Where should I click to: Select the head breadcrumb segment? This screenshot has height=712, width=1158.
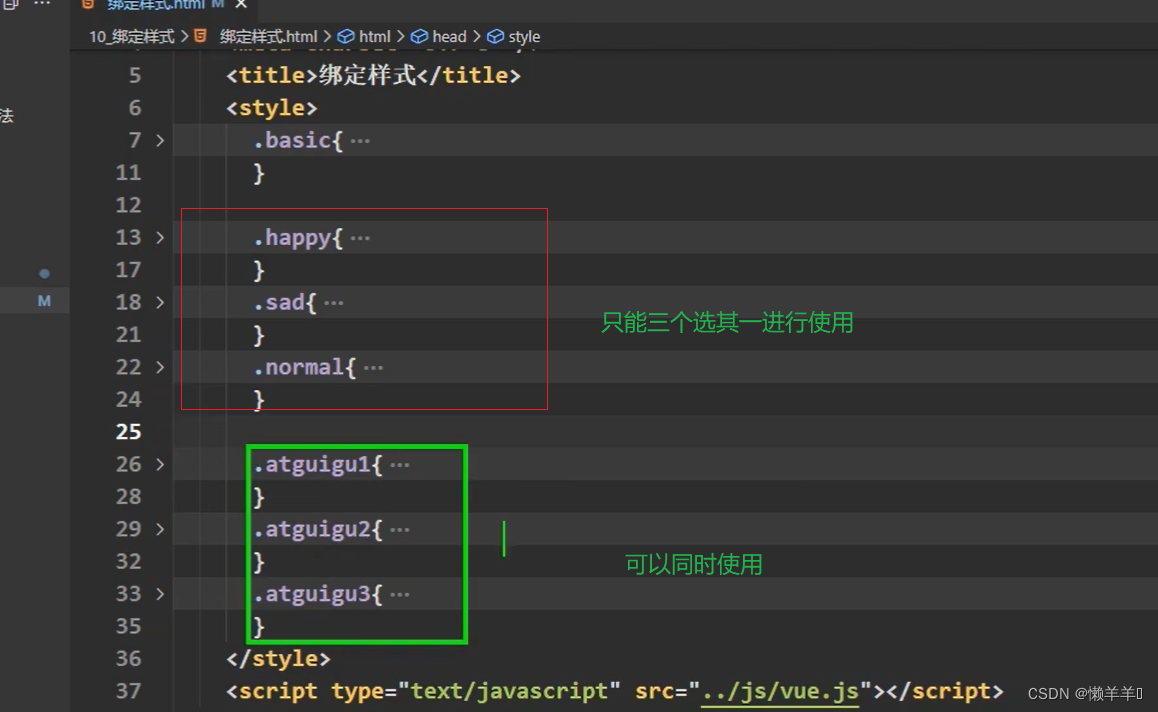click(449, 36)
